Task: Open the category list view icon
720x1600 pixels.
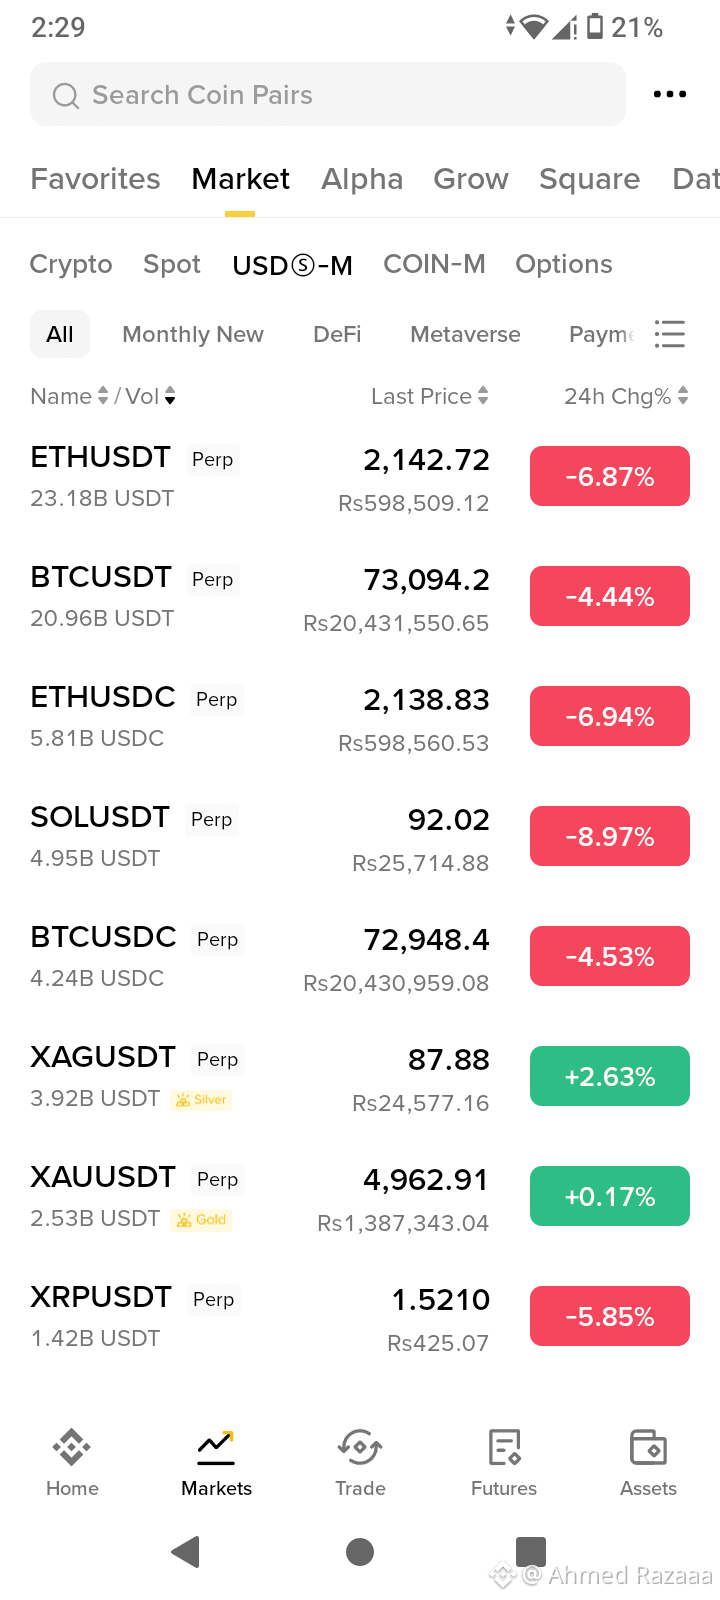Action: [669, 333]
